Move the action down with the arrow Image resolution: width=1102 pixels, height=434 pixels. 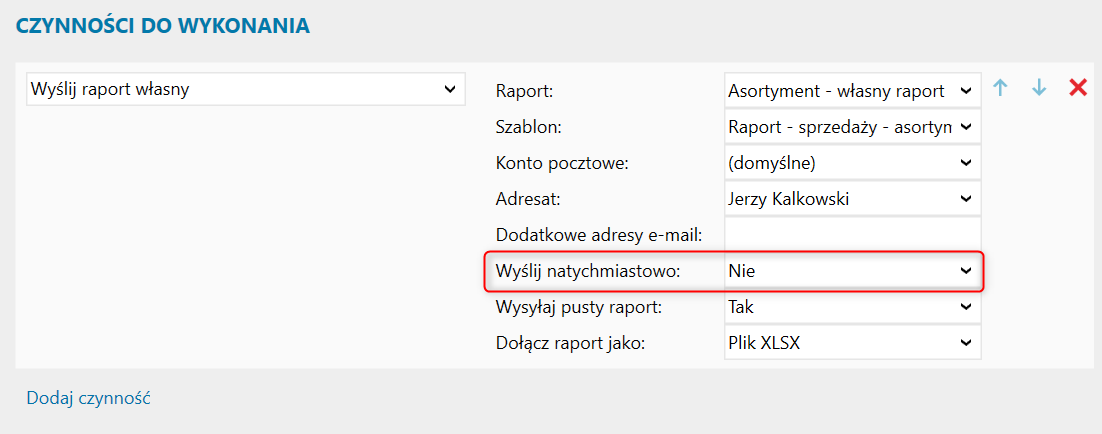coord(1039,88)
